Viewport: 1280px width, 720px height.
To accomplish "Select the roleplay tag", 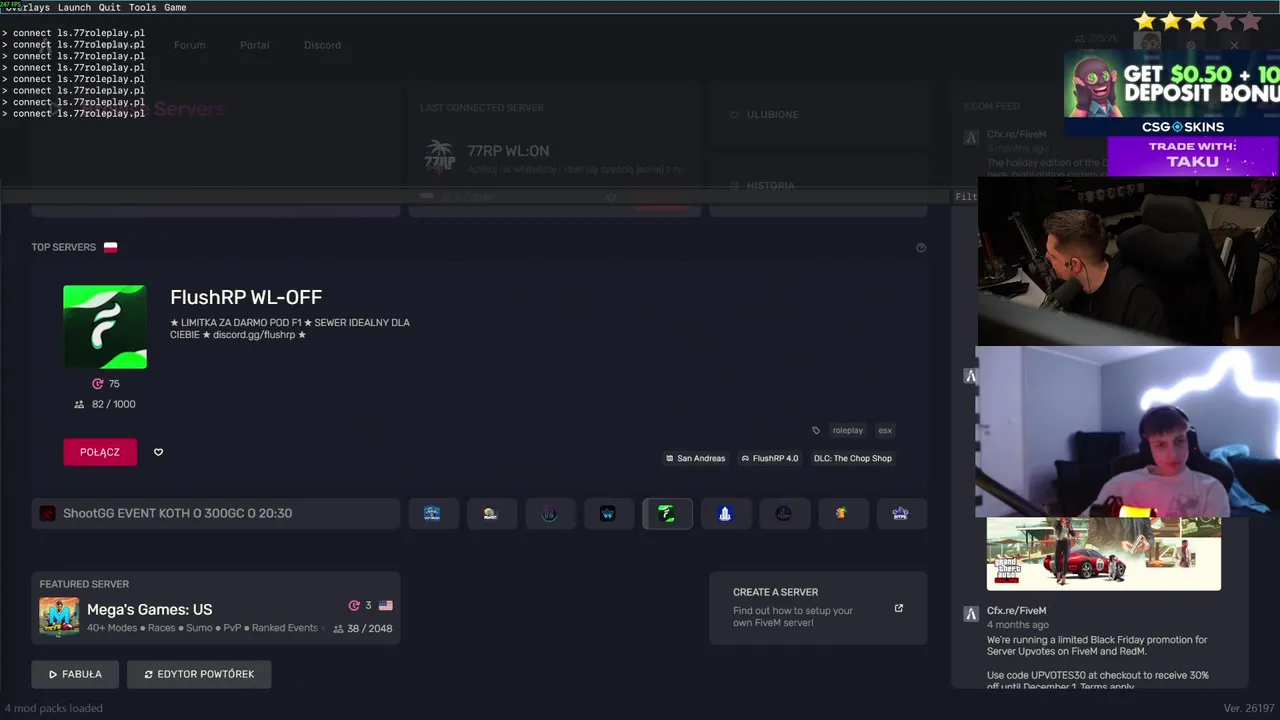I will (x=847, y=430).
